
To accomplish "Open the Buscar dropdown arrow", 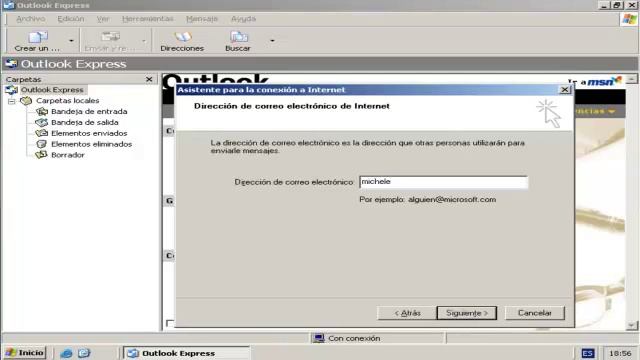I will coord(272,41).
